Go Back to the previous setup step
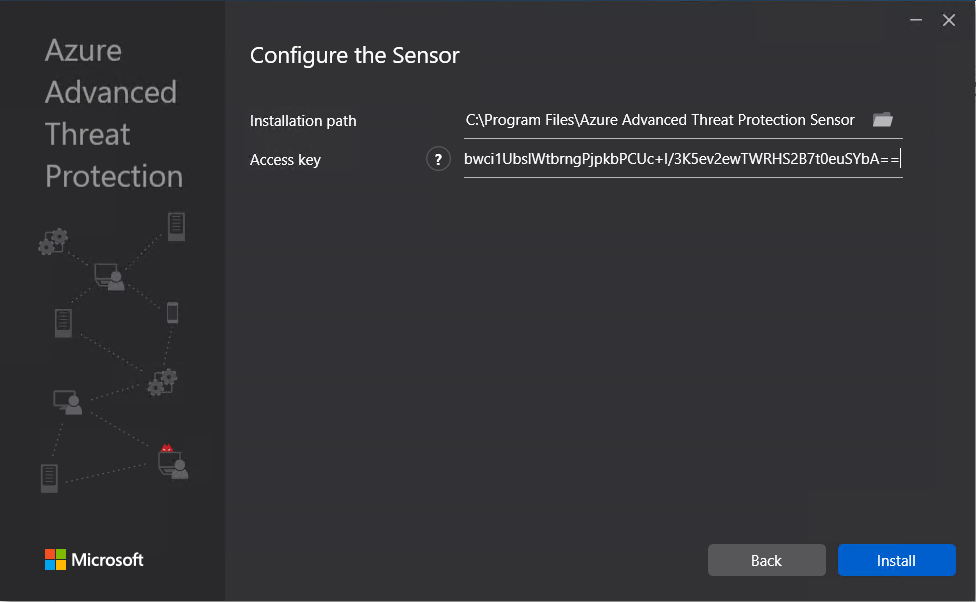Viewport: 976px width, 602px height. coord(766,560)
